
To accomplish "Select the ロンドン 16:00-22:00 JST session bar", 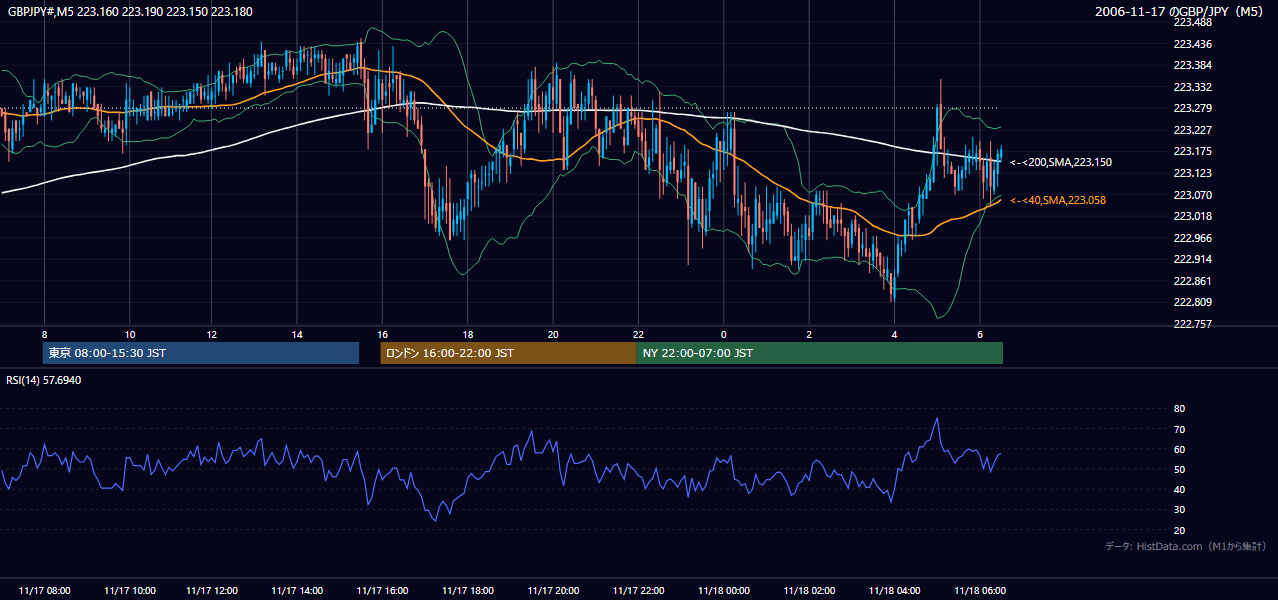I will pos(508,353).
